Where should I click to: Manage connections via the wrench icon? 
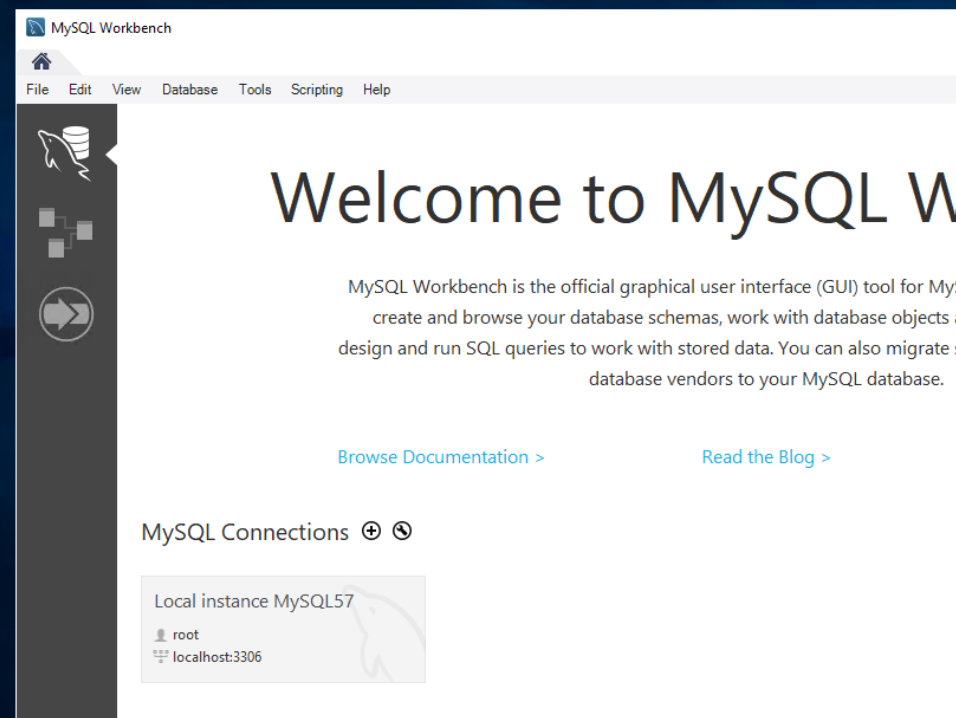402,531
